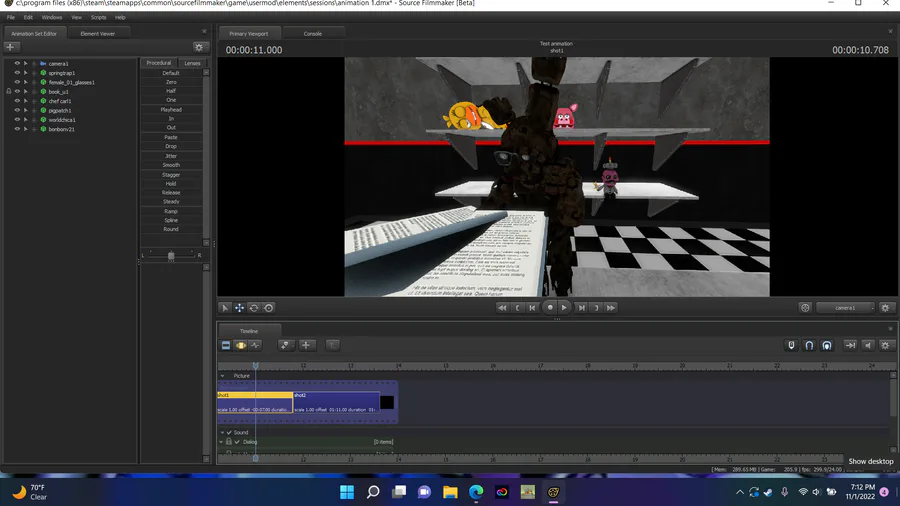Collapse the Sound track
The height and width of the screenshot is (506, 900).
point(222,433)
